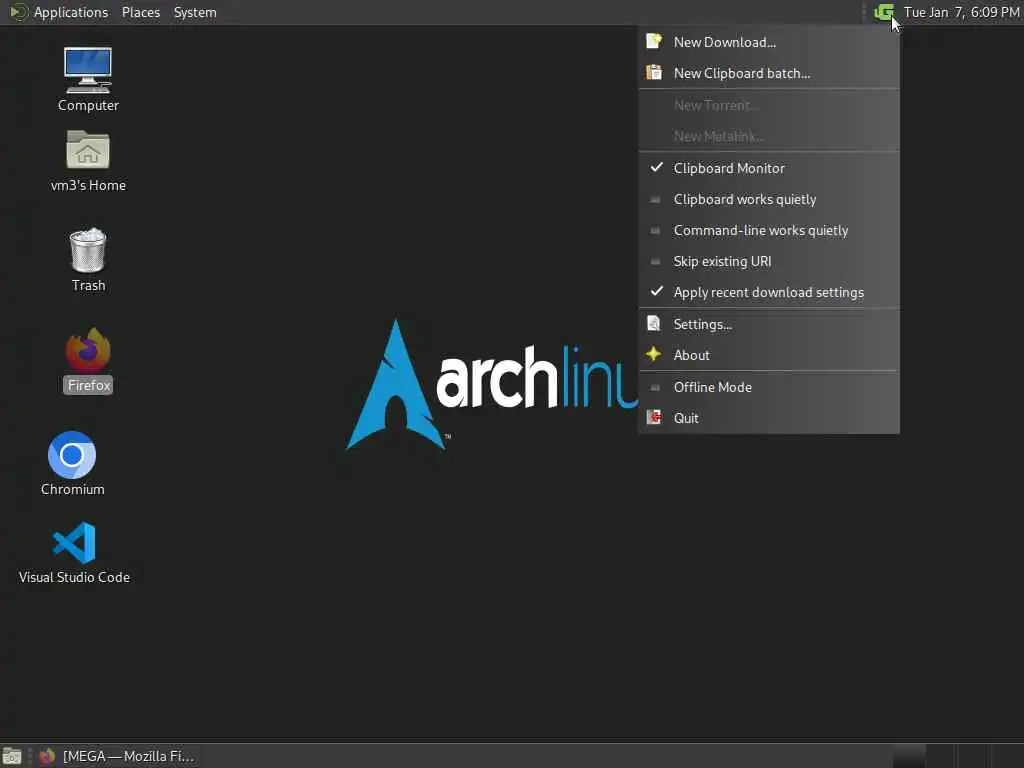Screen dimensions: 1024x768
Task: Turn on Offline Mode
Action: [x=769, y=387]
